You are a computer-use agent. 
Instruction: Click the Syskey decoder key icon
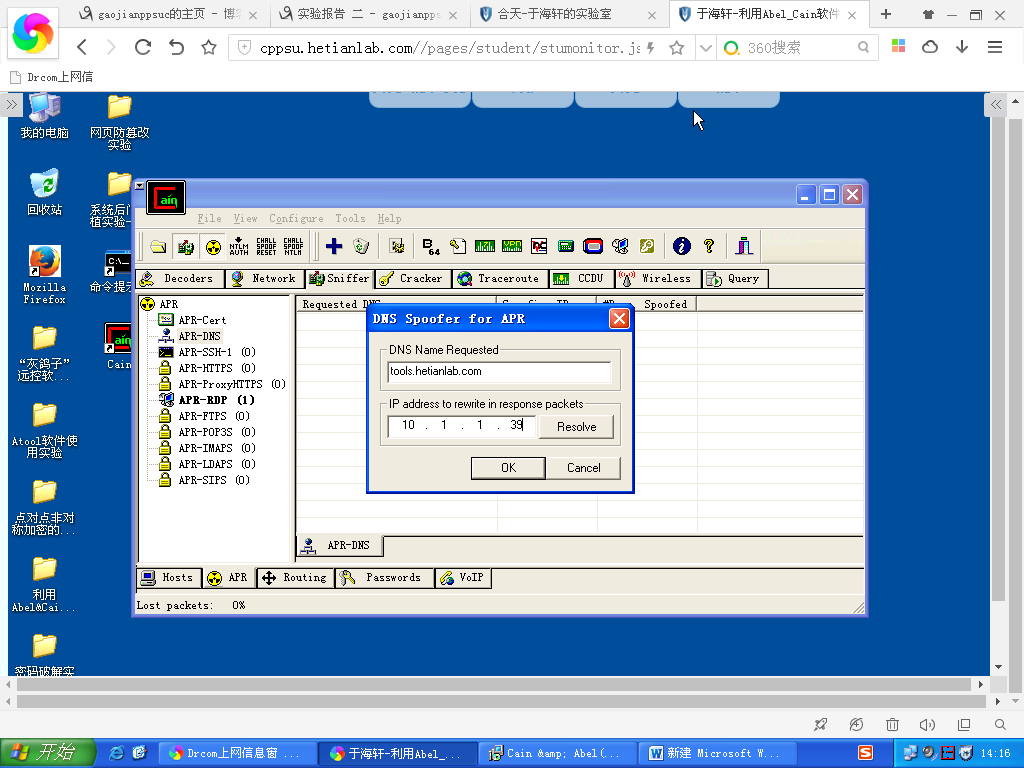647,246
